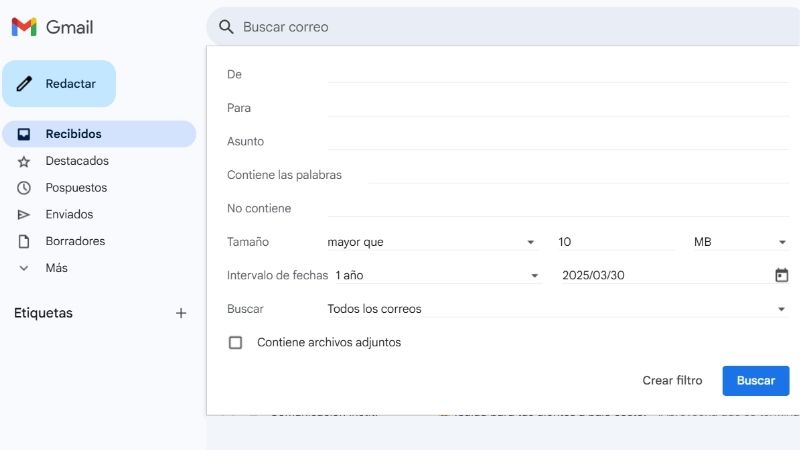
Task: Open the '1 año' date range dropdown
Action: (437, 276)
